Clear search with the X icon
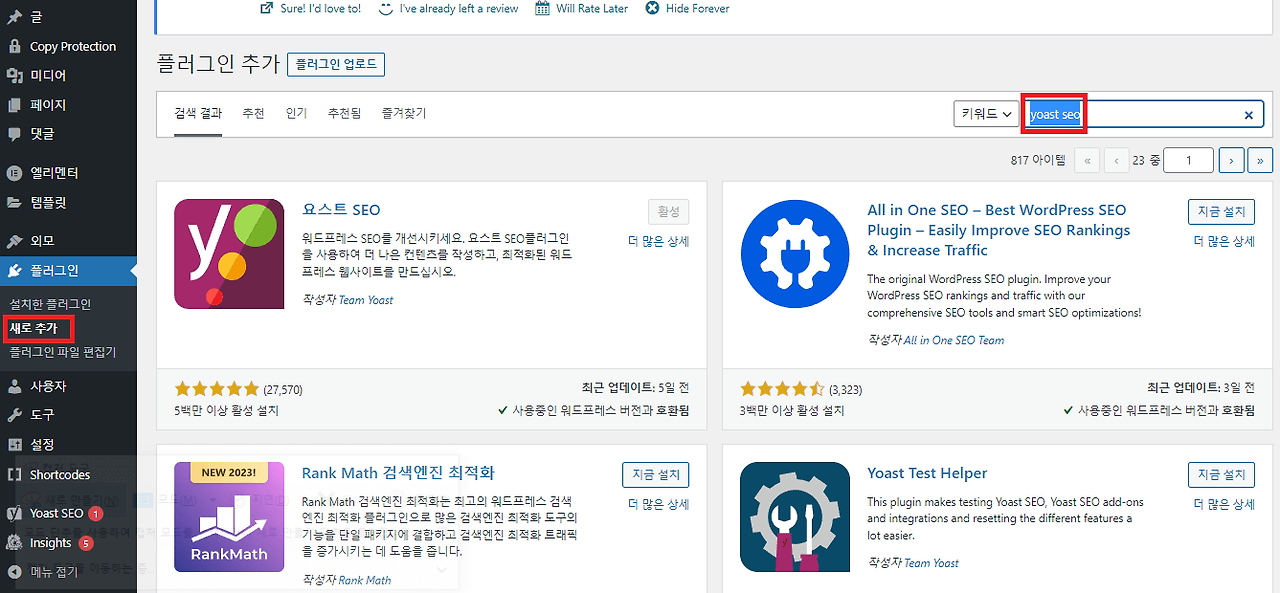1280x593 pixels. pos(1248,115)
